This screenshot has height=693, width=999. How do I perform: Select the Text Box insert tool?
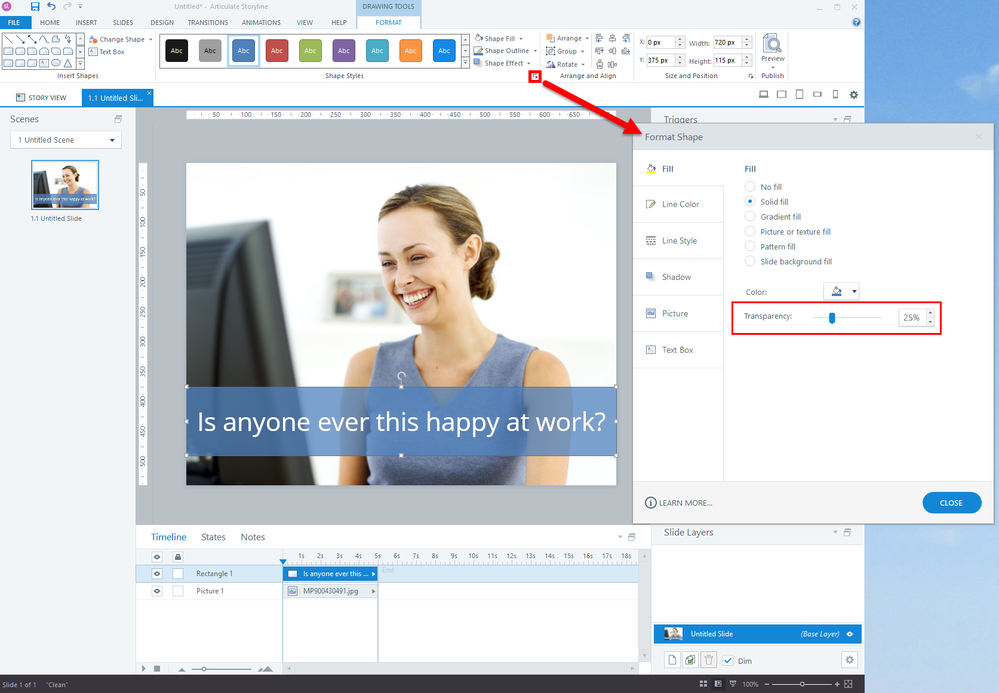click(106, 52)
